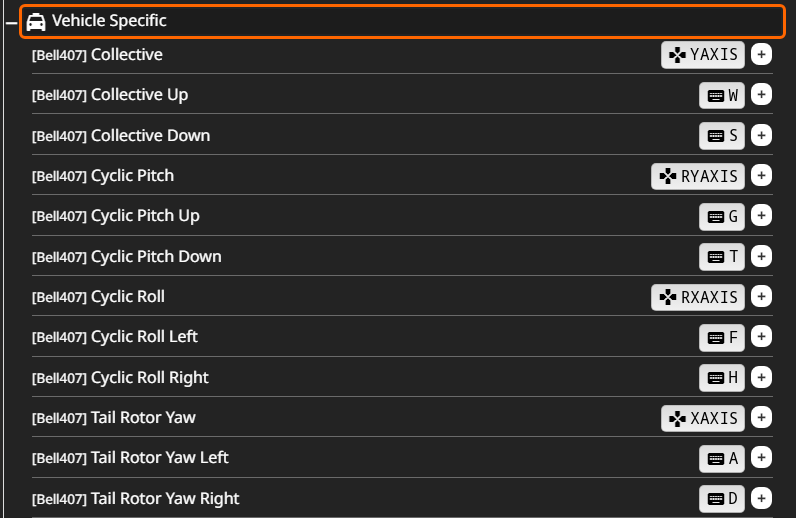Click the Vehicle Specific car icon
Image resolution: width=796 pixels, height=518 pixels.
(x=36, y=22)
